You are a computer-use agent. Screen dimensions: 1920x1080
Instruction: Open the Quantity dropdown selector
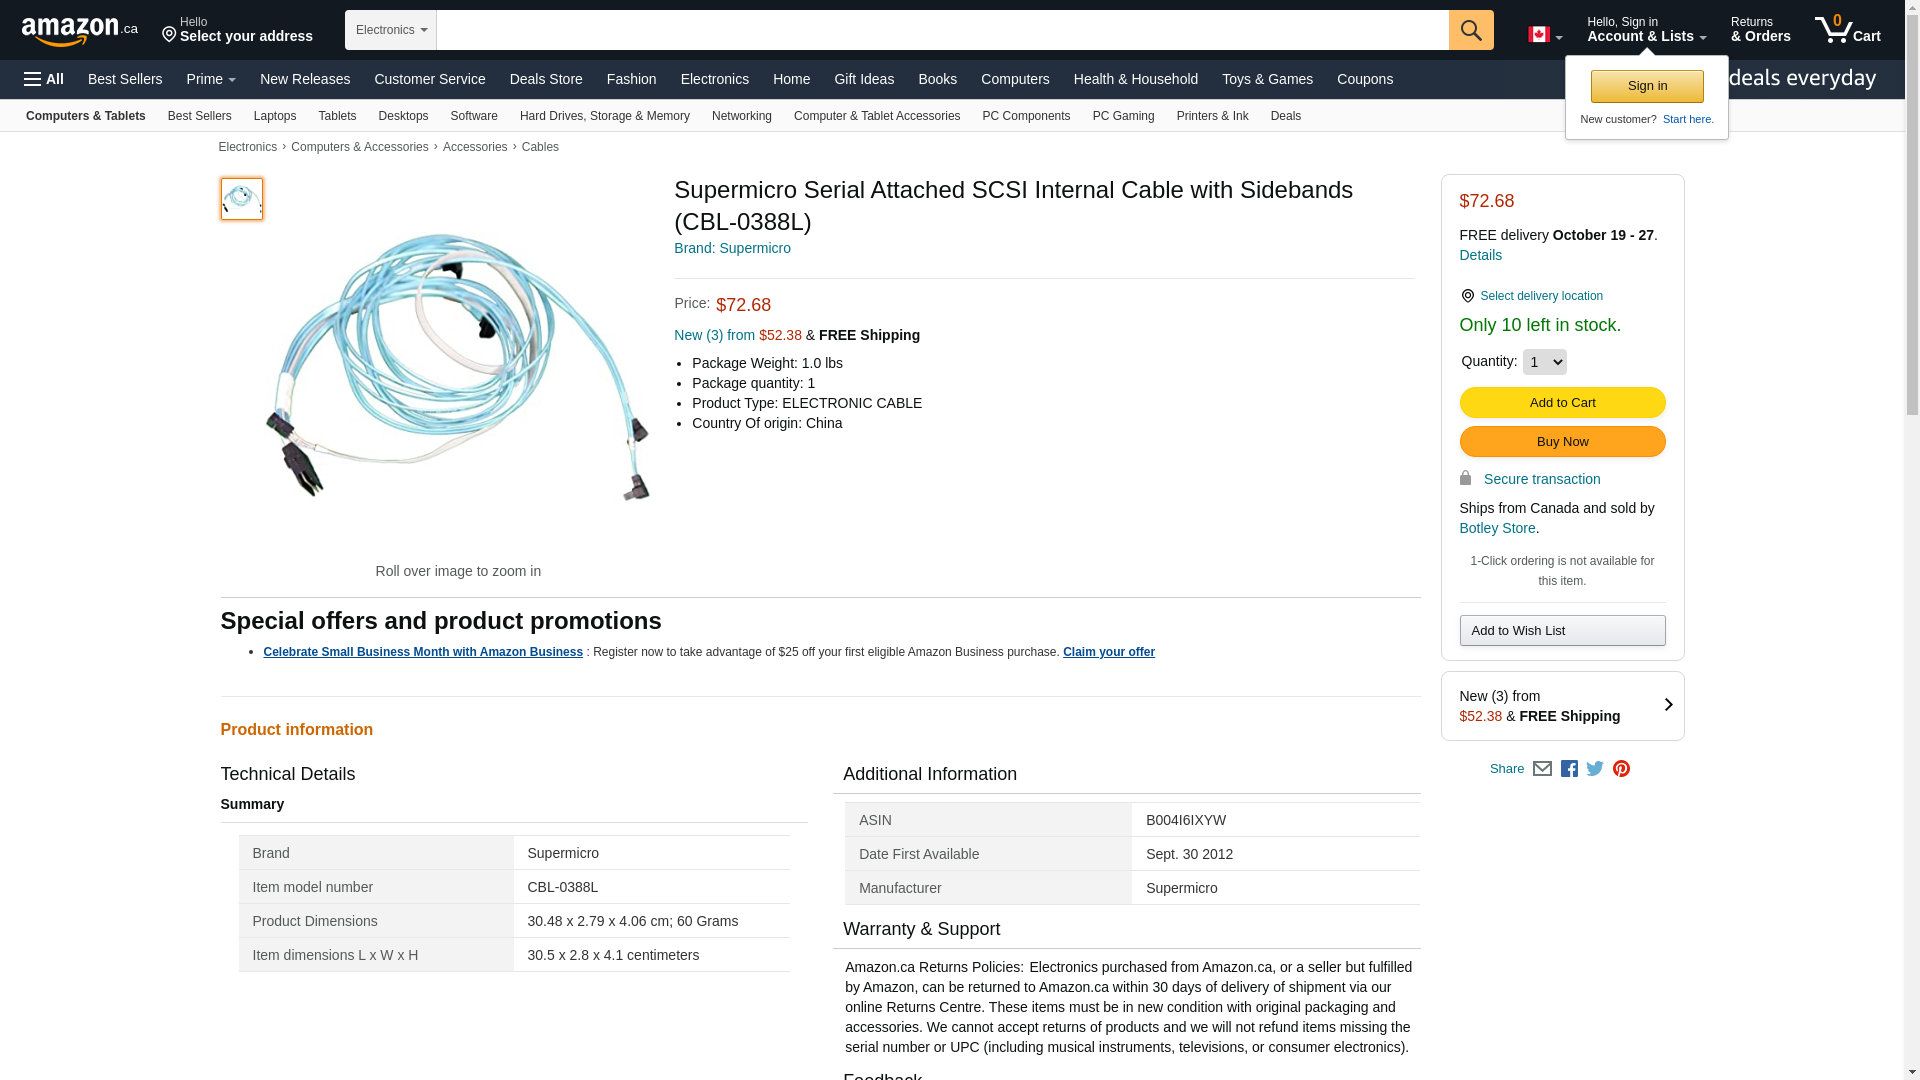1544,362
